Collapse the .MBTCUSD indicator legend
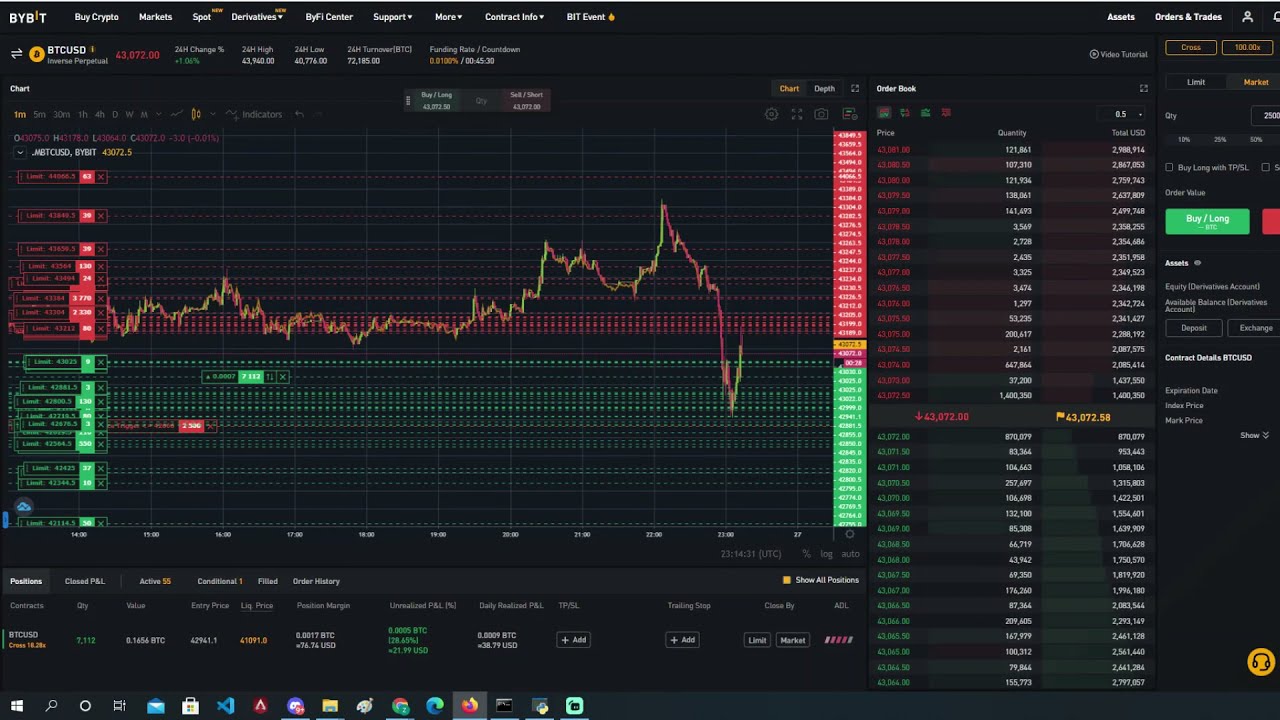Viewport: 1280px width, 720px height. [x=20, y=152]
